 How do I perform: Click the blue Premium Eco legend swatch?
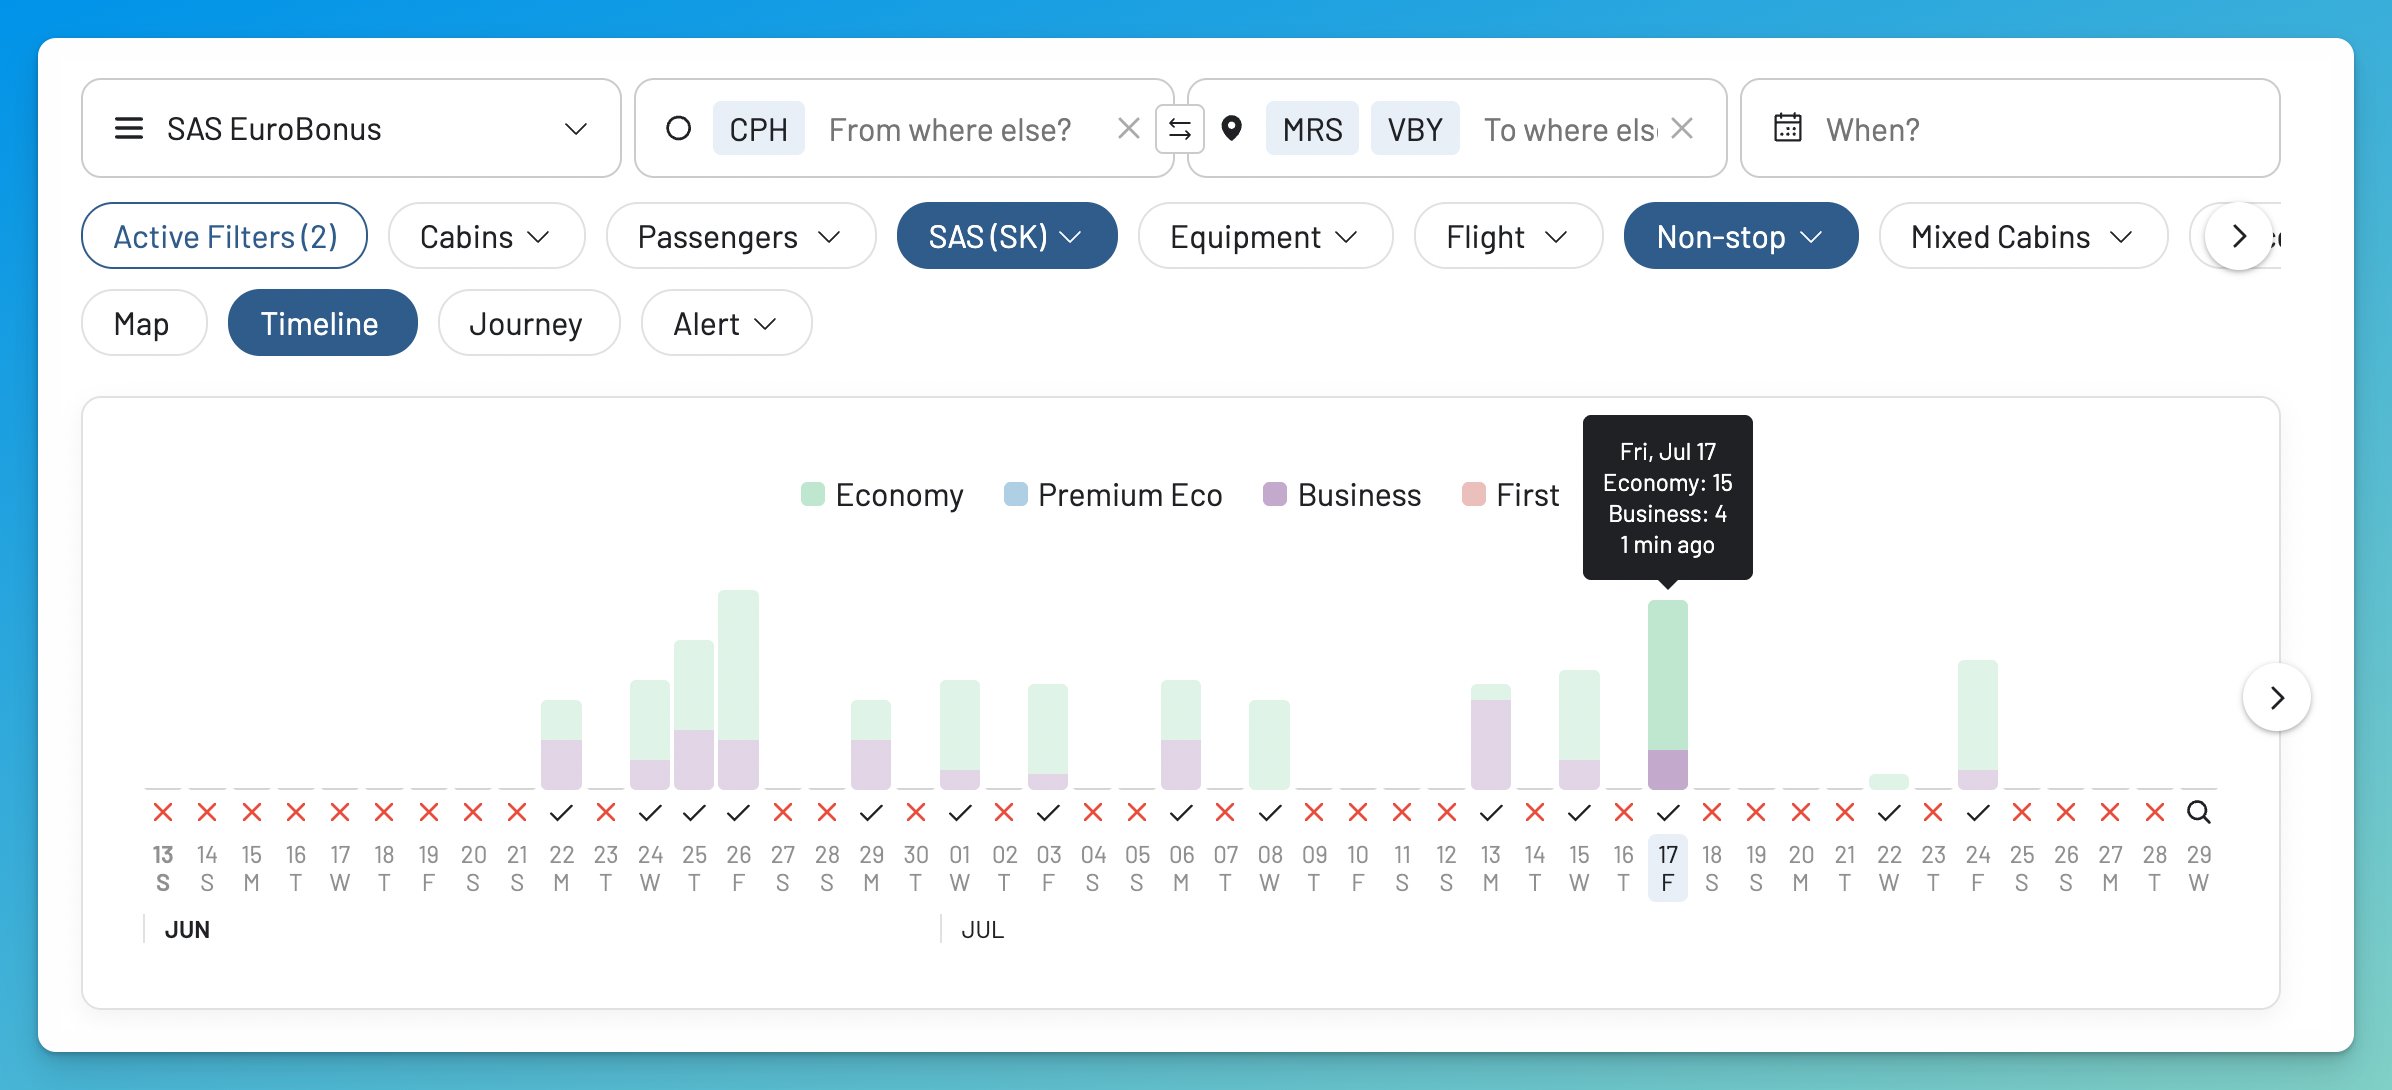click(x=1016, y=494)
